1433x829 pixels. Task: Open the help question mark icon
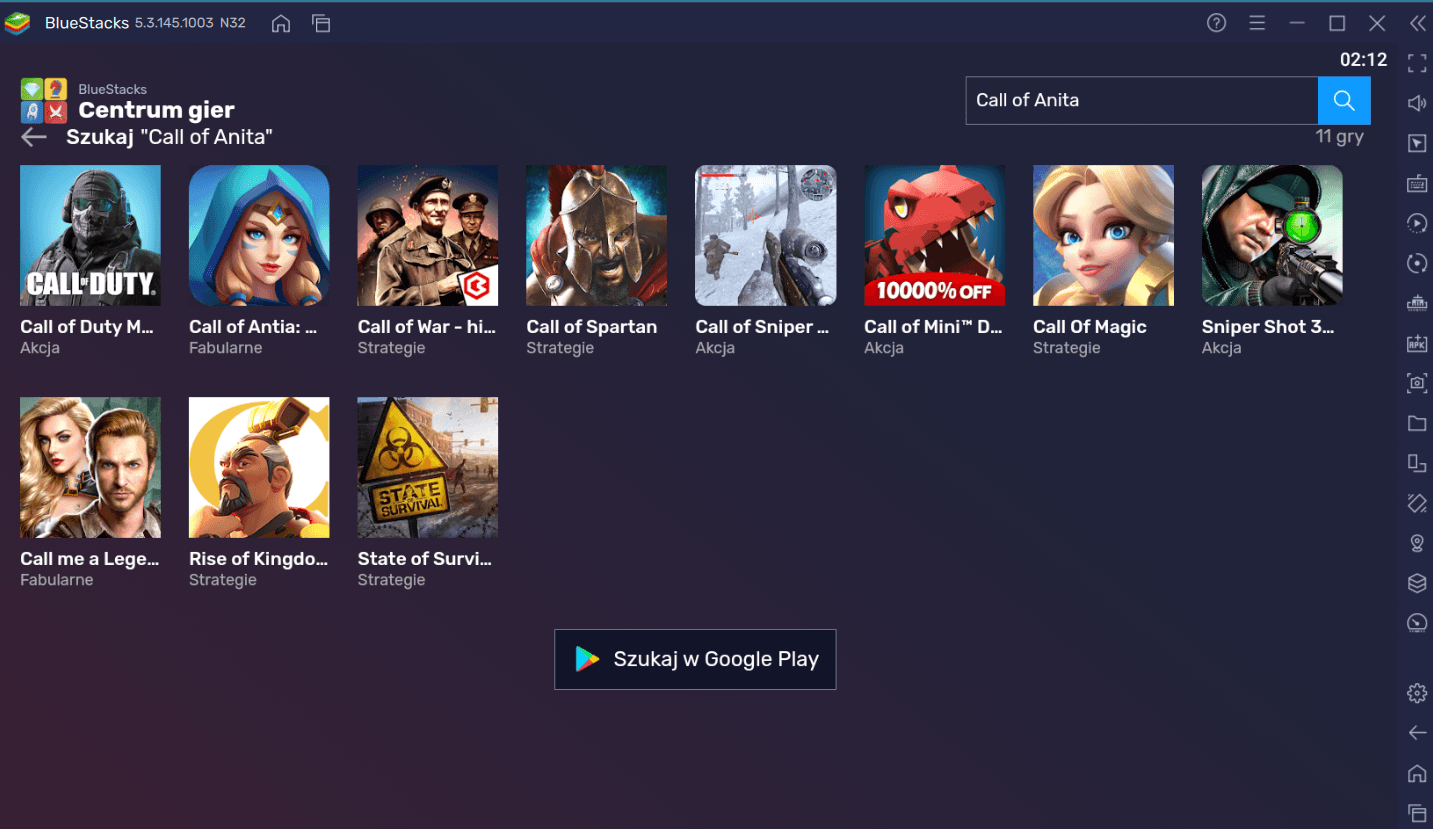pyautogui.click(x=1217, y=23)
